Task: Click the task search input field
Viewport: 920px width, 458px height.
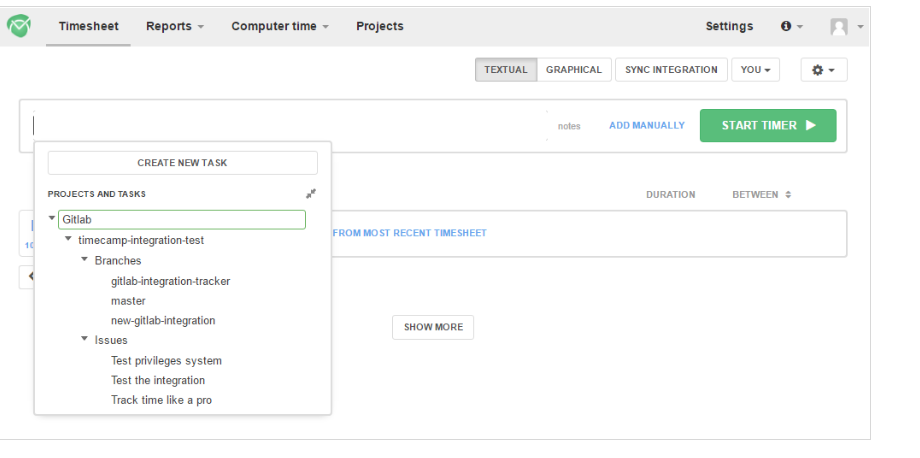Action: click(x=290, y=125)
